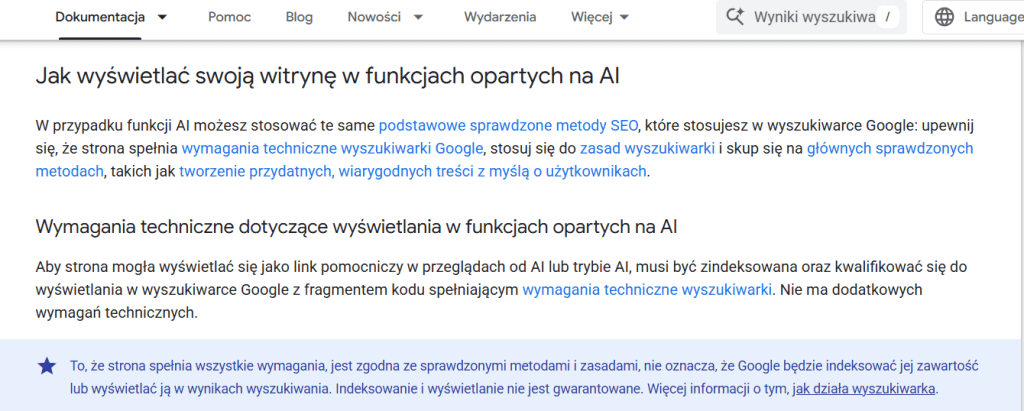Expand the Dokumentacja dropdown arrow
This screenshot has width=1024, height=411.
163,17
